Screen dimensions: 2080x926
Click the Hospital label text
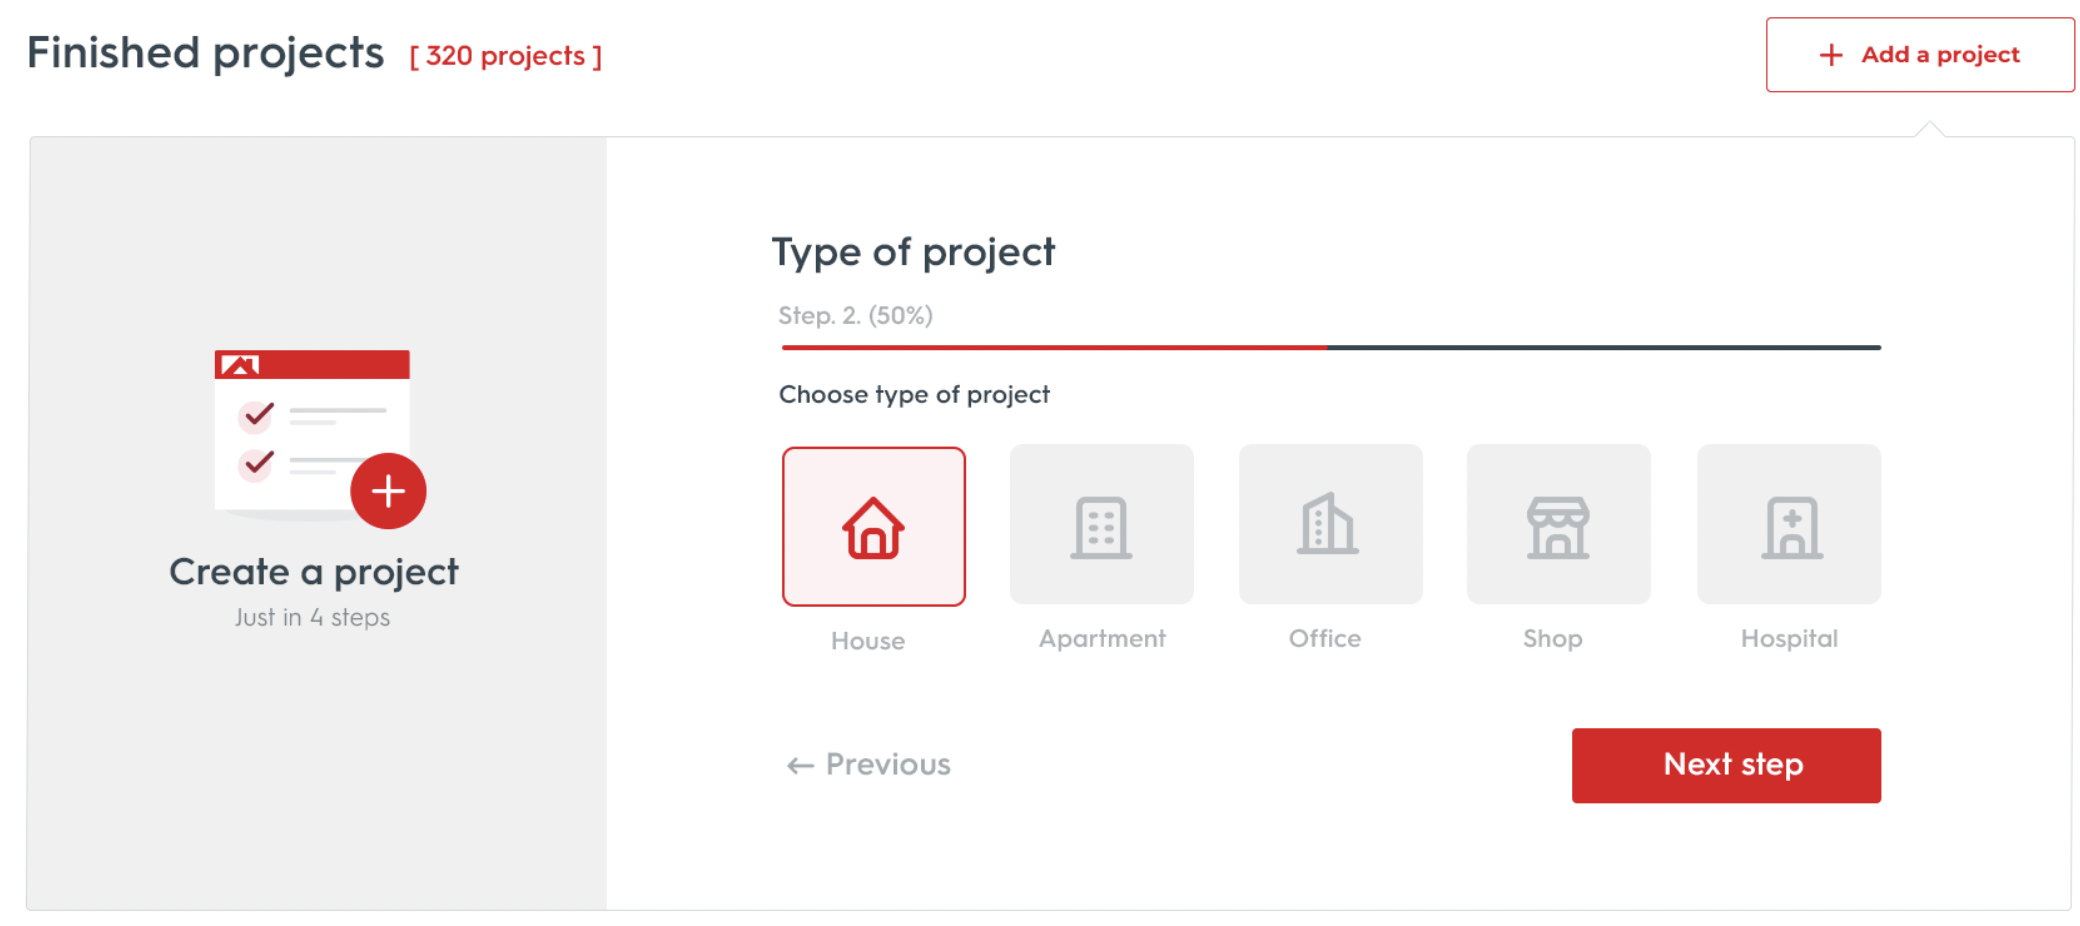pos(1789,639)
